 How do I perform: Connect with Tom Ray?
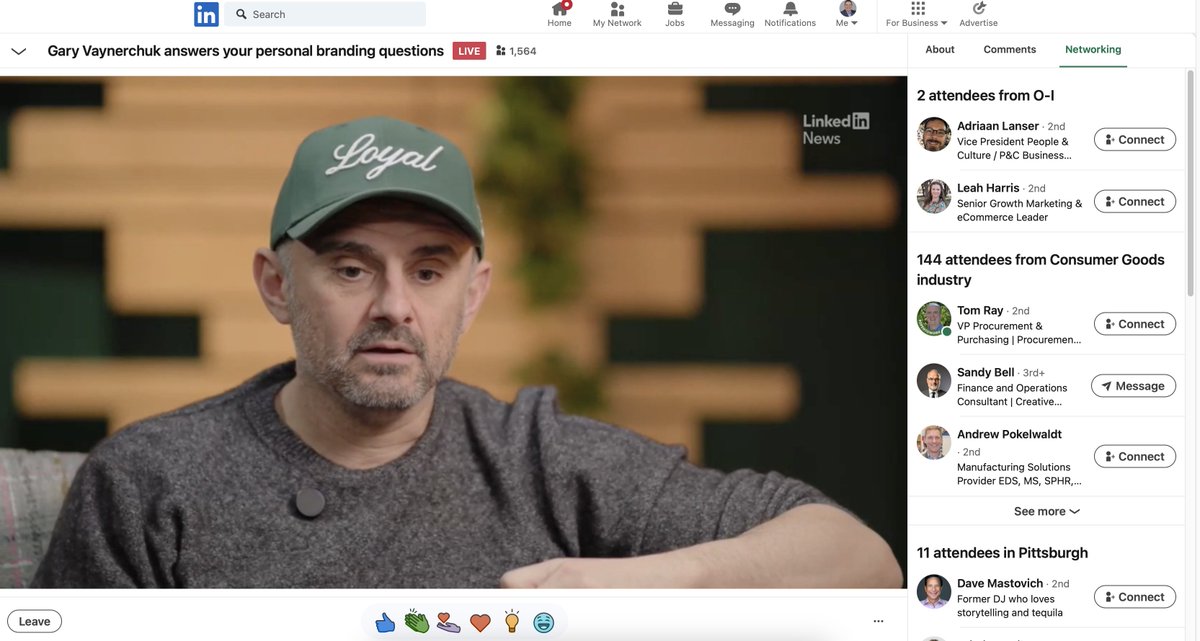point(1135,324)
